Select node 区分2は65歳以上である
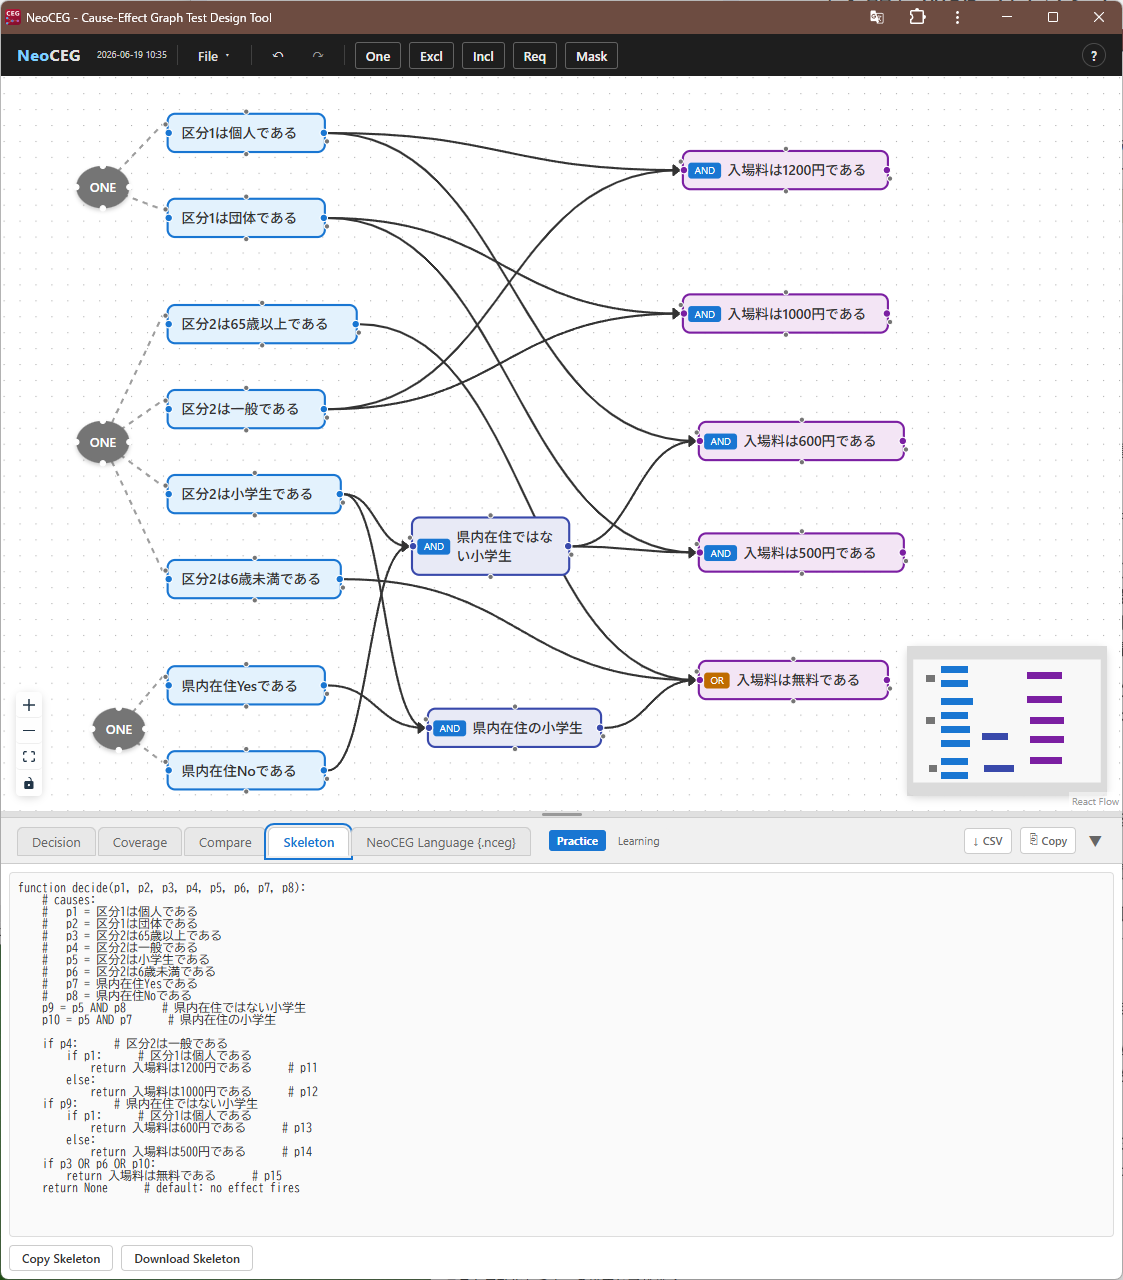This screenshot has width=1123, height=1280. tap(262, 324)
